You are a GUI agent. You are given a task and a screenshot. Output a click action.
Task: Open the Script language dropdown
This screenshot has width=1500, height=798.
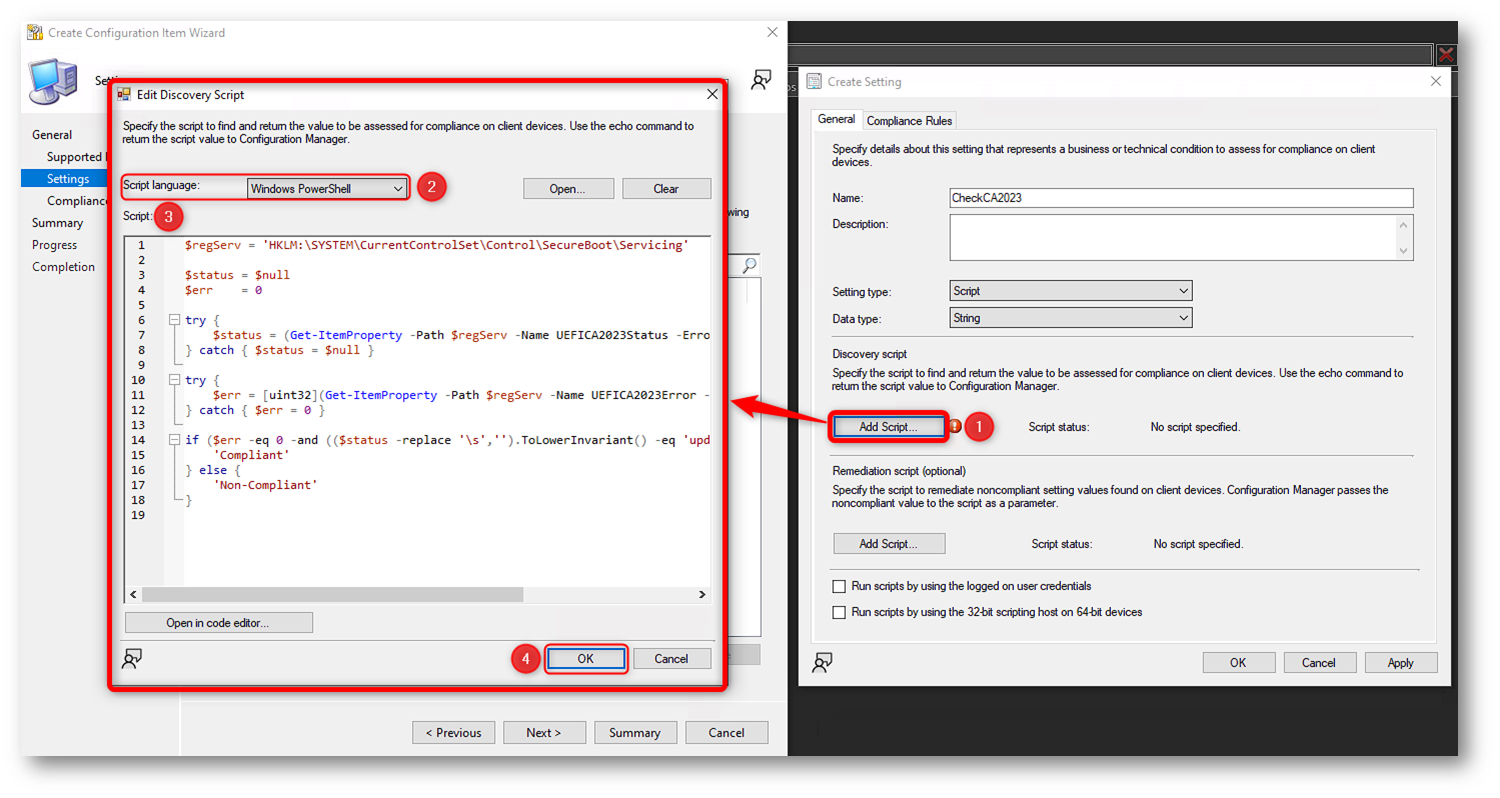click(327, 188)
